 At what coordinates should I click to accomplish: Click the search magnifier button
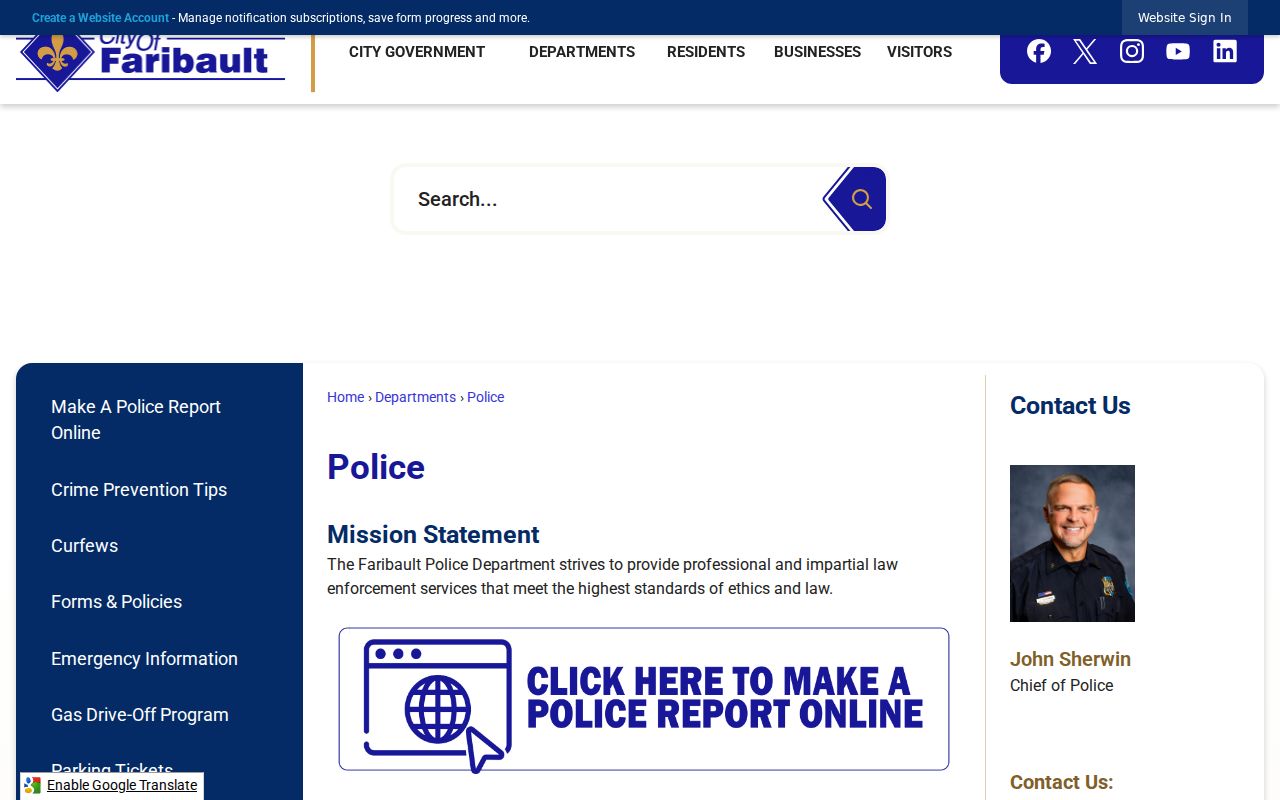(x=860, y=199)
